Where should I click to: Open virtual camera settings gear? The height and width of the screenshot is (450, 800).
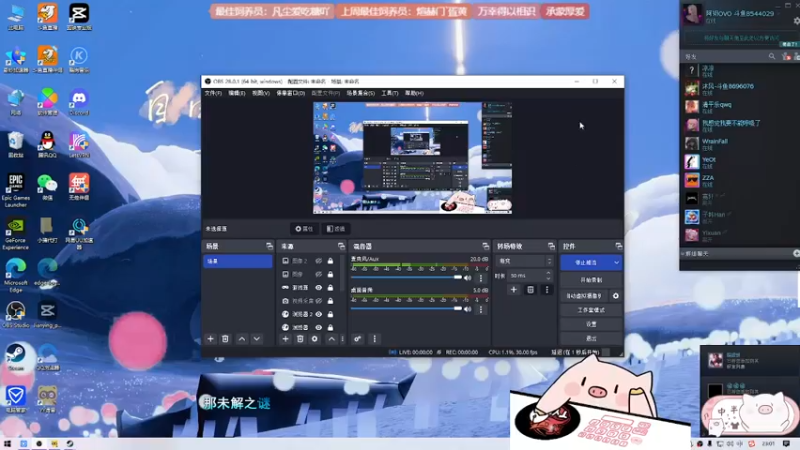click(616, 296)
